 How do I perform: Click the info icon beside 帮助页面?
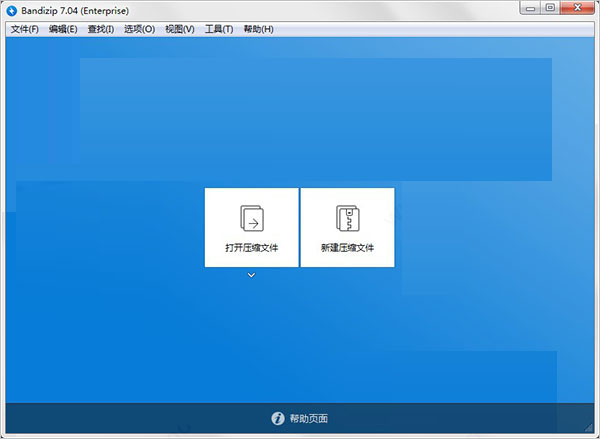(278, 418)
